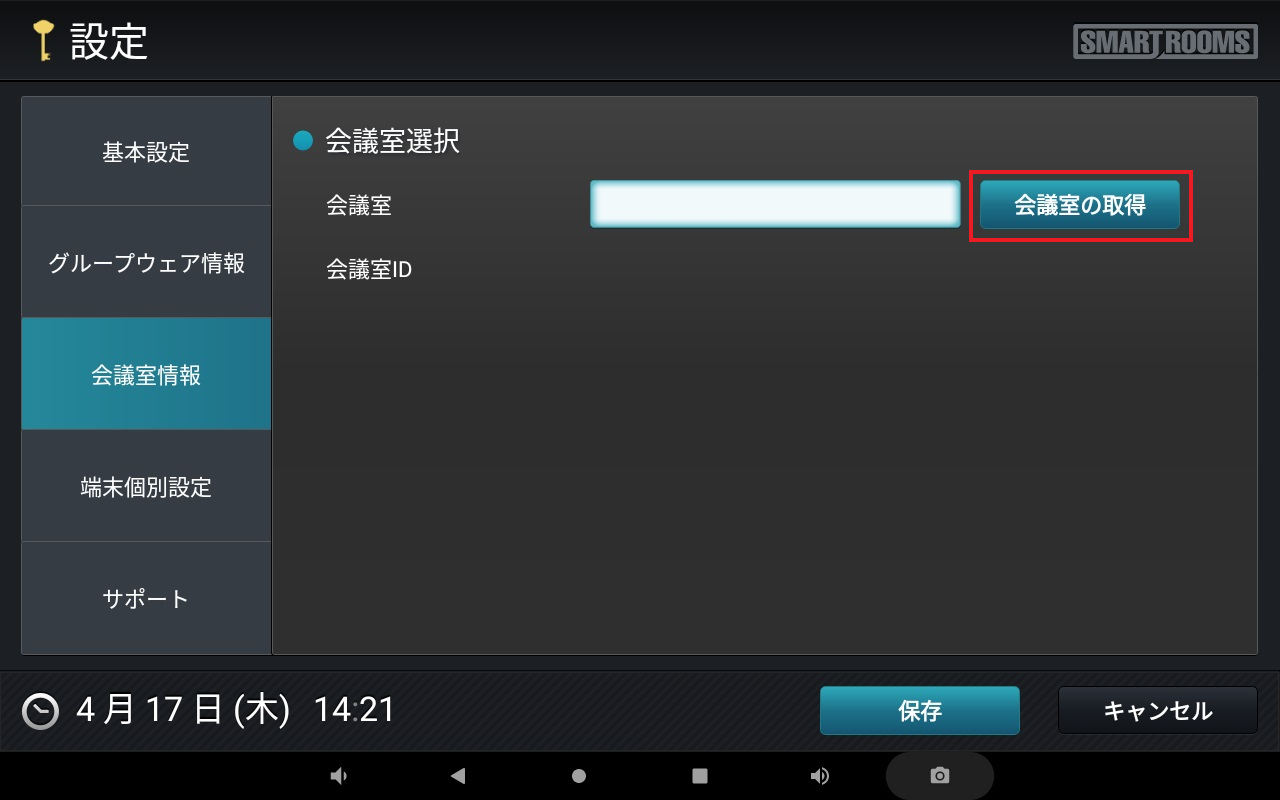Select the 会議室情報 tab
The height and width of the screenshot is (800, 1280).
click(146, 375)
